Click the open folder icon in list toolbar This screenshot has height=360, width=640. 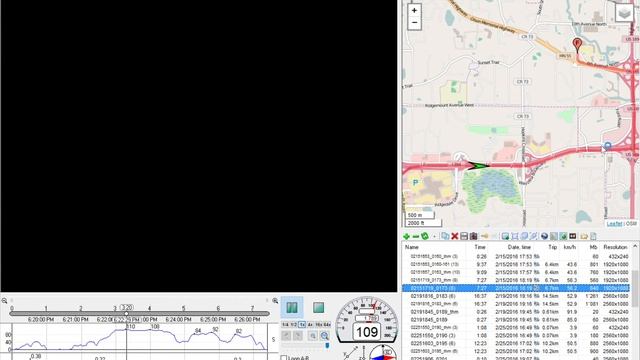point(584,236)
